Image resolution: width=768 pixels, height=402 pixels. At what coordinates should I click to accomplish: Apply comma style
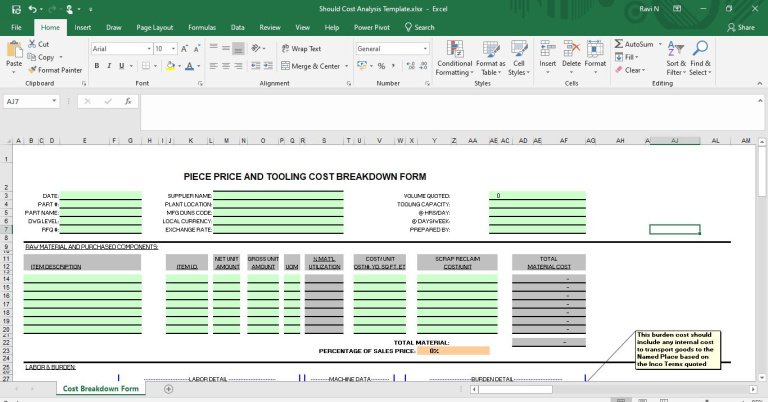[393, 66]
